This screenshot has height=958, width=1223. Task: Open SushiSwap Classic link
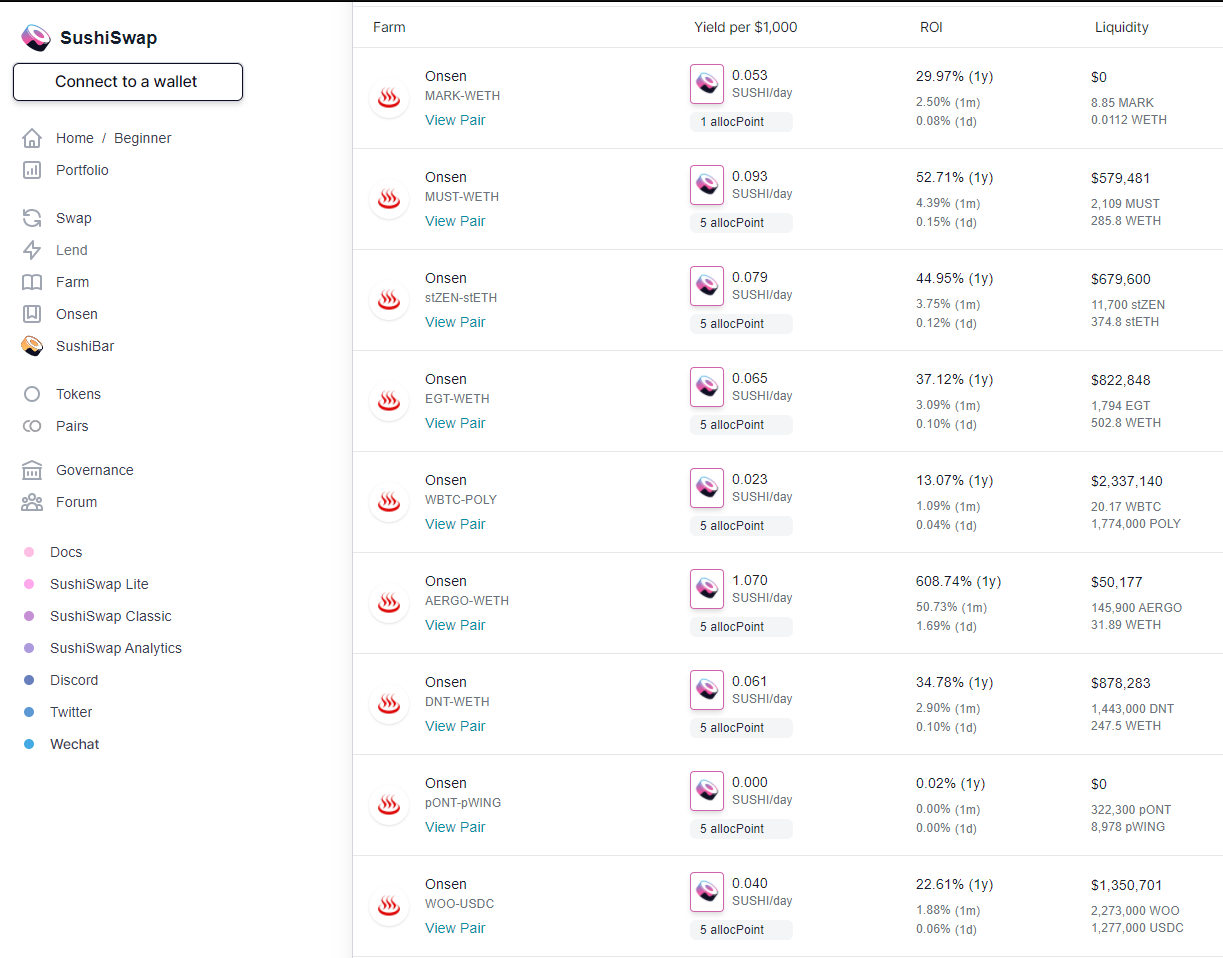click(111, 616)
